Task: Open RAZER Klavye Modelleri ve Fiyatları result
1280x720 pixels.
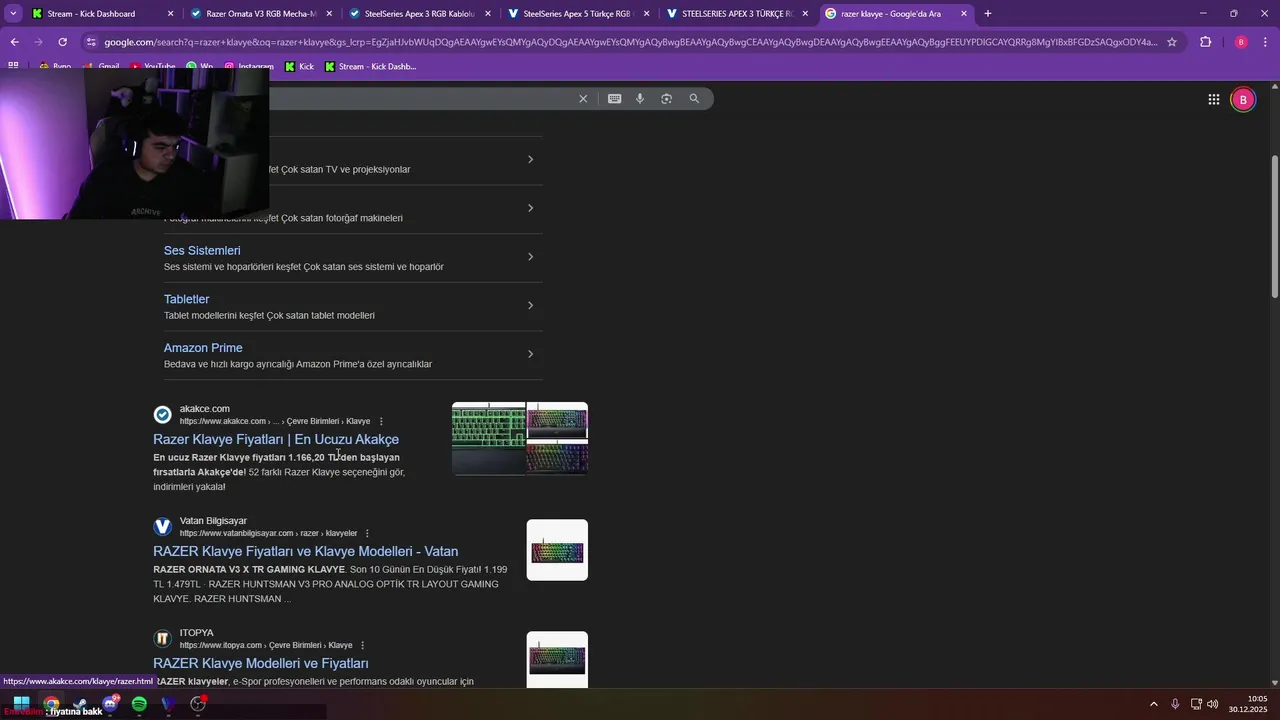Action: (x=261, y=663)
